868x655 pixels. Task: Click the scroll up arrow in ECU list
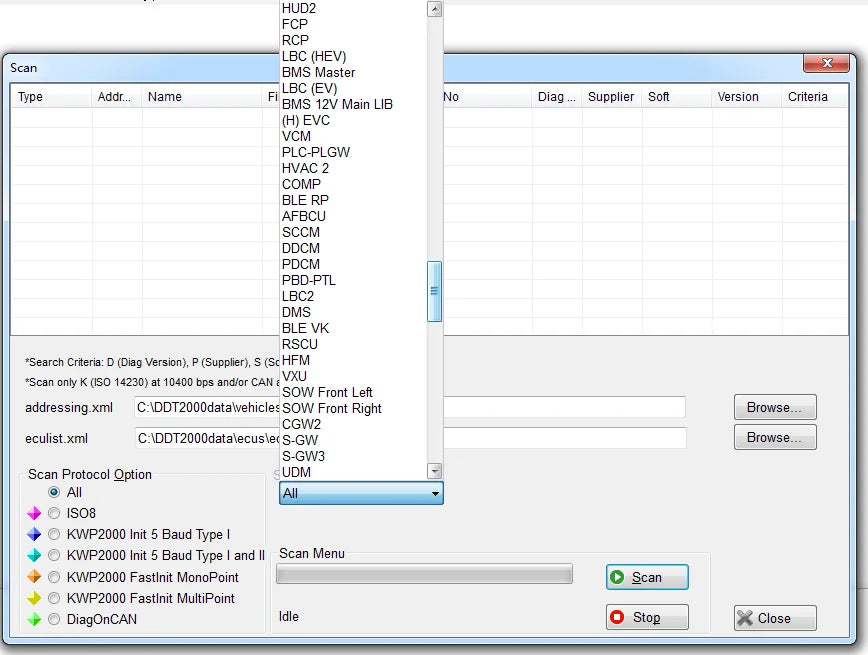[x=435, y=9]
